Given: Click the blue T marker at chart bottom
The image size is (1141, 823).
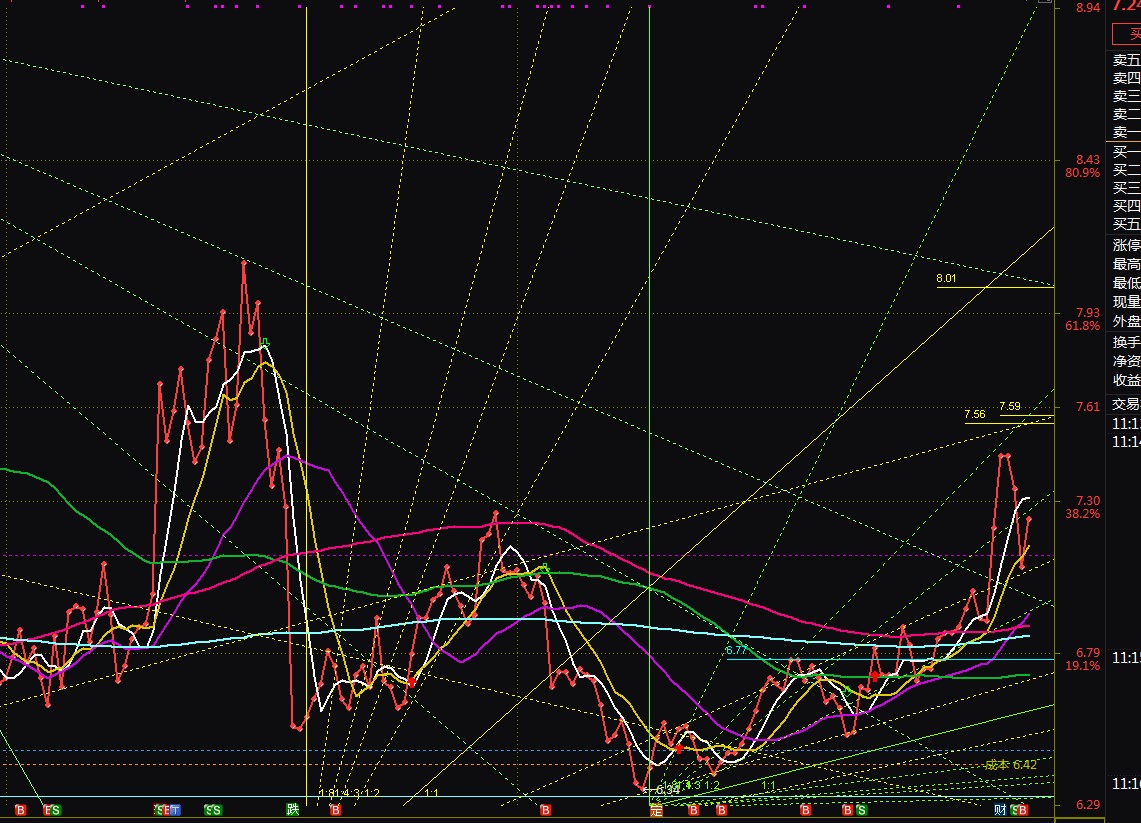Looking at the screenshot, I should (x=175, y=810).
